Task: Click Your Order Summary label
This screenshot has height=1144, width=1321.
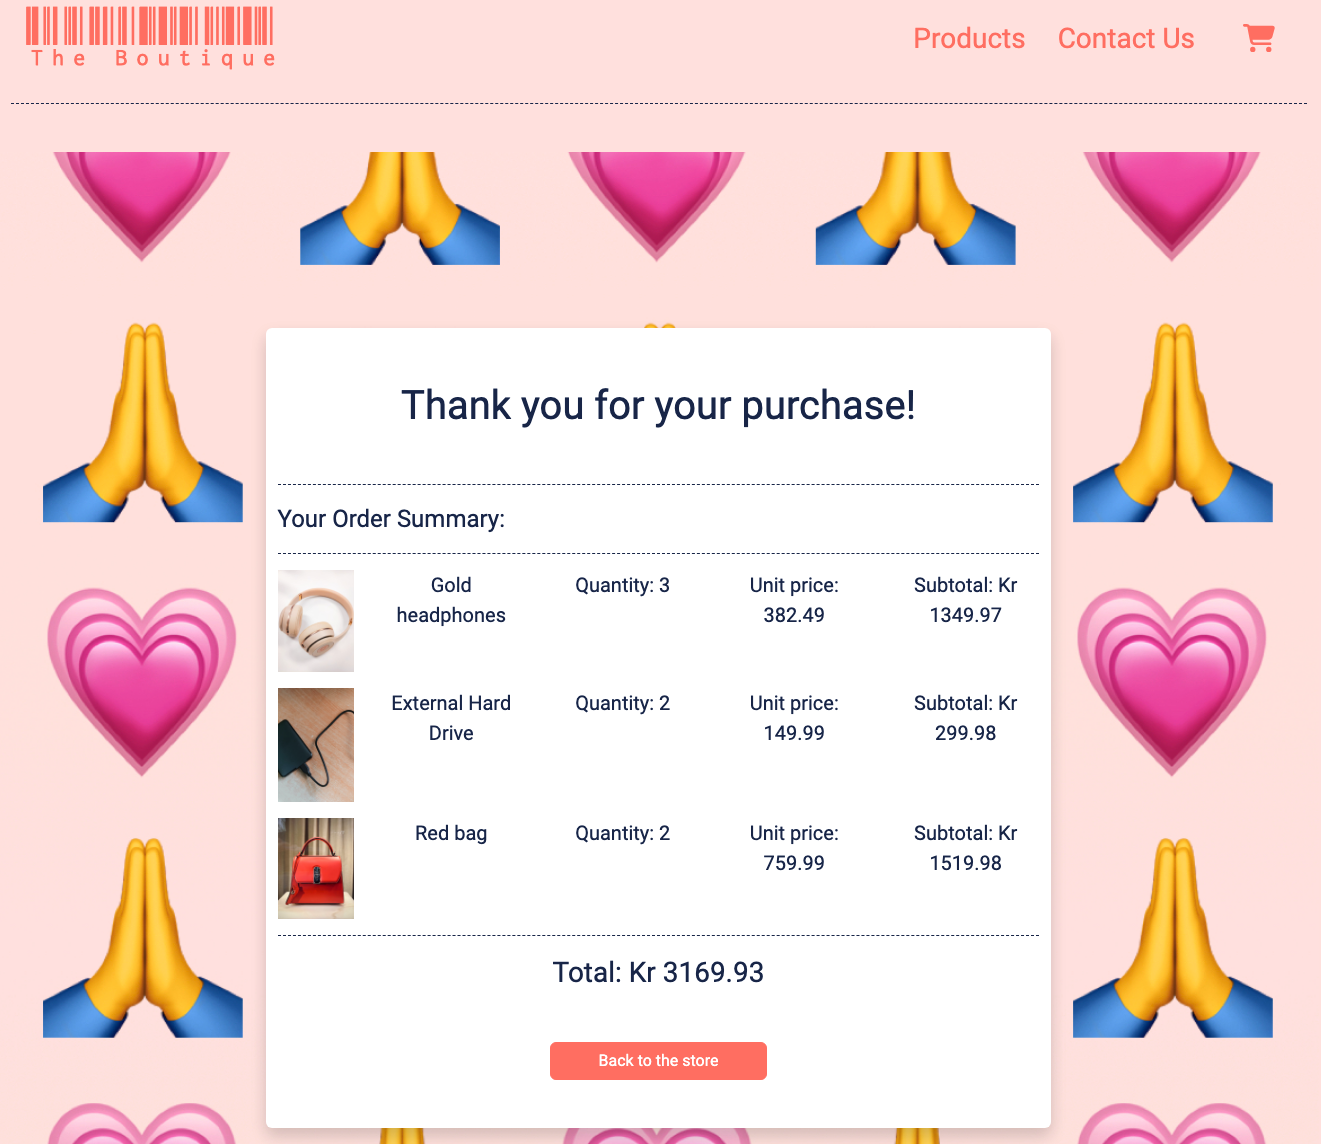Action: [391, 519]
